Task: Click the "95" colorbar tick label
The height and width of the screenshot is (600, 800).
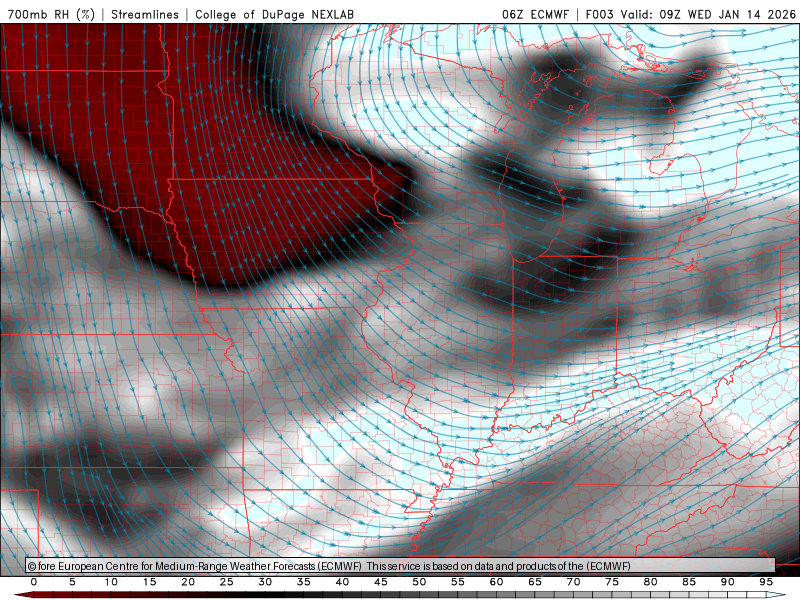Action: coord(766,582)
